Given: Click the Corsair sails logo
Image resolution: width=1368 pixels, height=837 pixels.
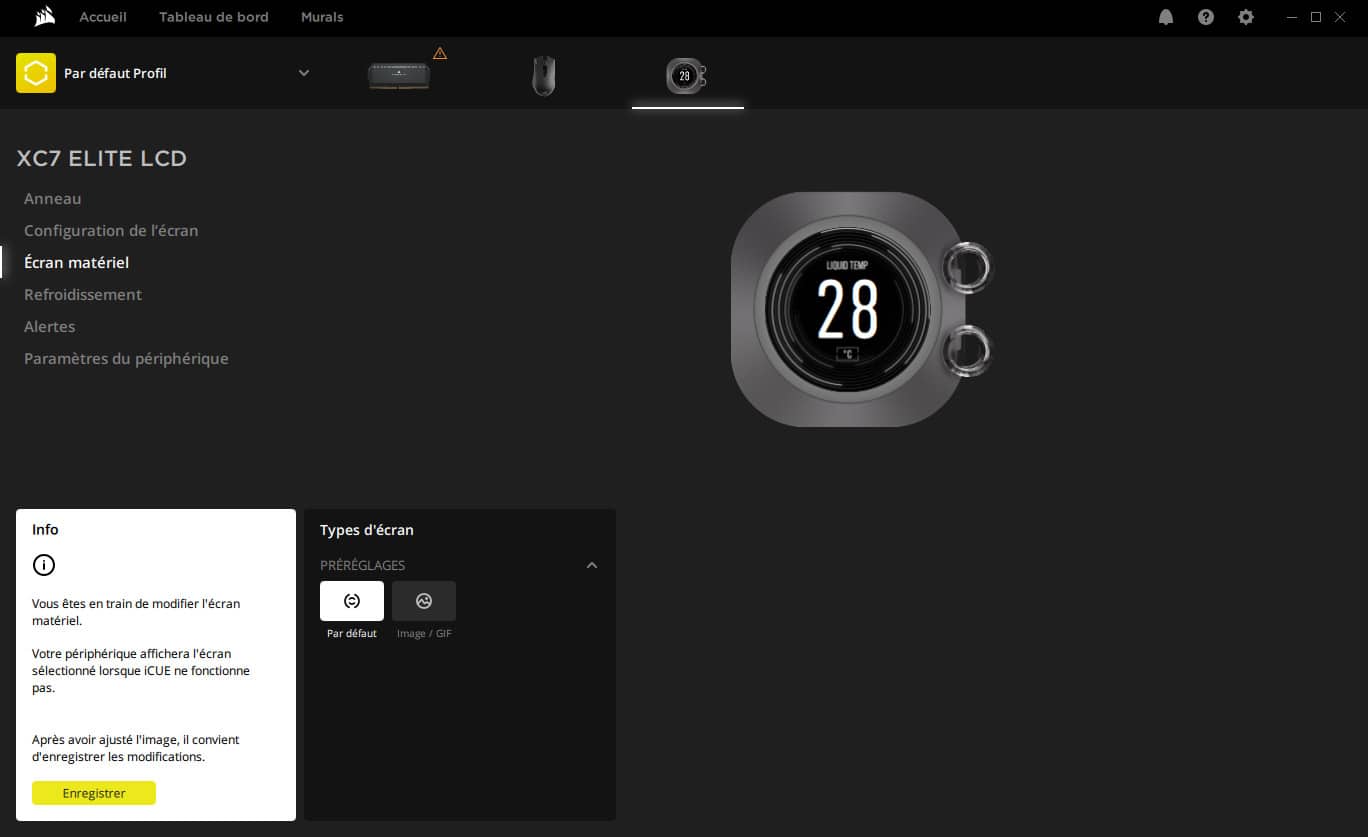Looking at the screenshot, I should 44,17.
